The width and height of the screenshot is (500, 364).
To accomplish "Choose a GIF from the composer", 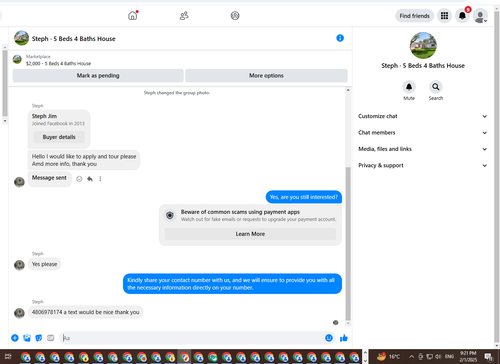I will tap(51, 338).
